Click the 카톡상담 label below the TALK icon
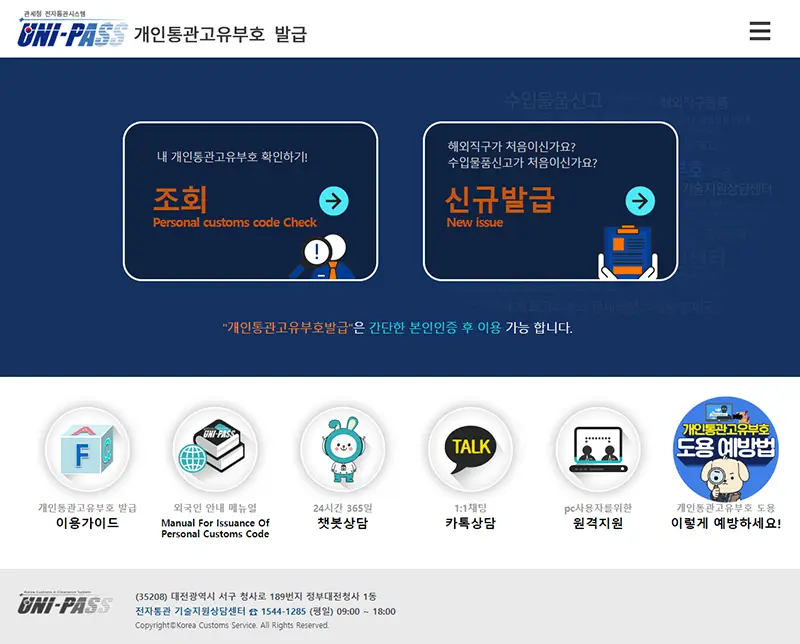The width and height of the screenshot is (800, 644). tap(468, 522)
